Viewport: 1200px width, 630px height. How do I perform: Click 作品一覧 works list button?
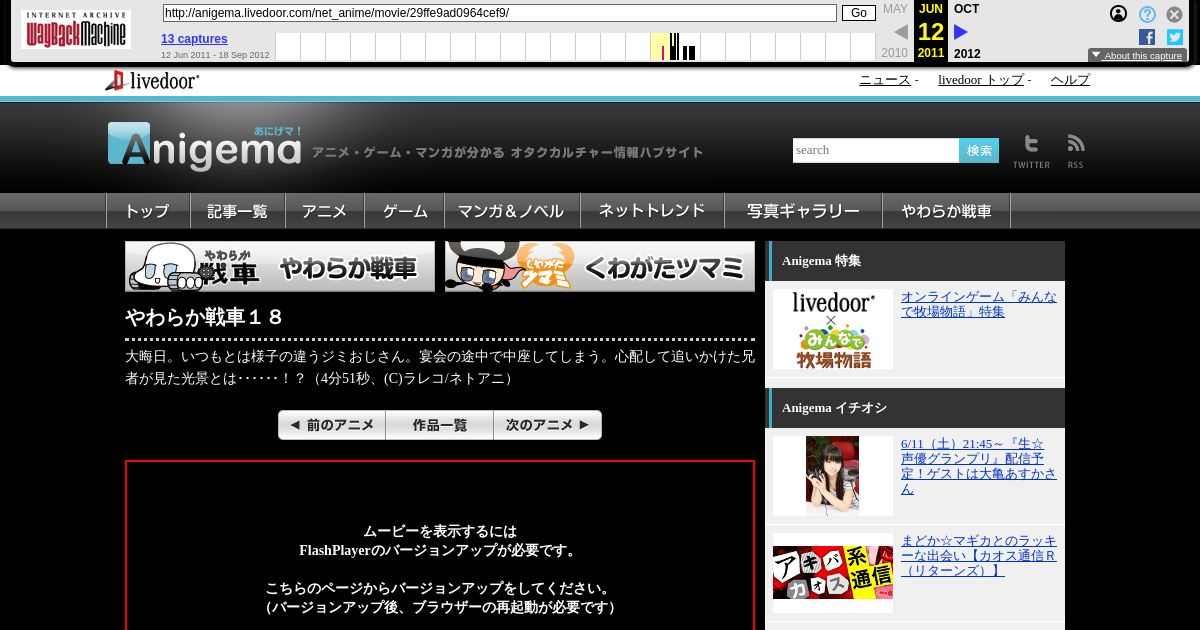440,425
